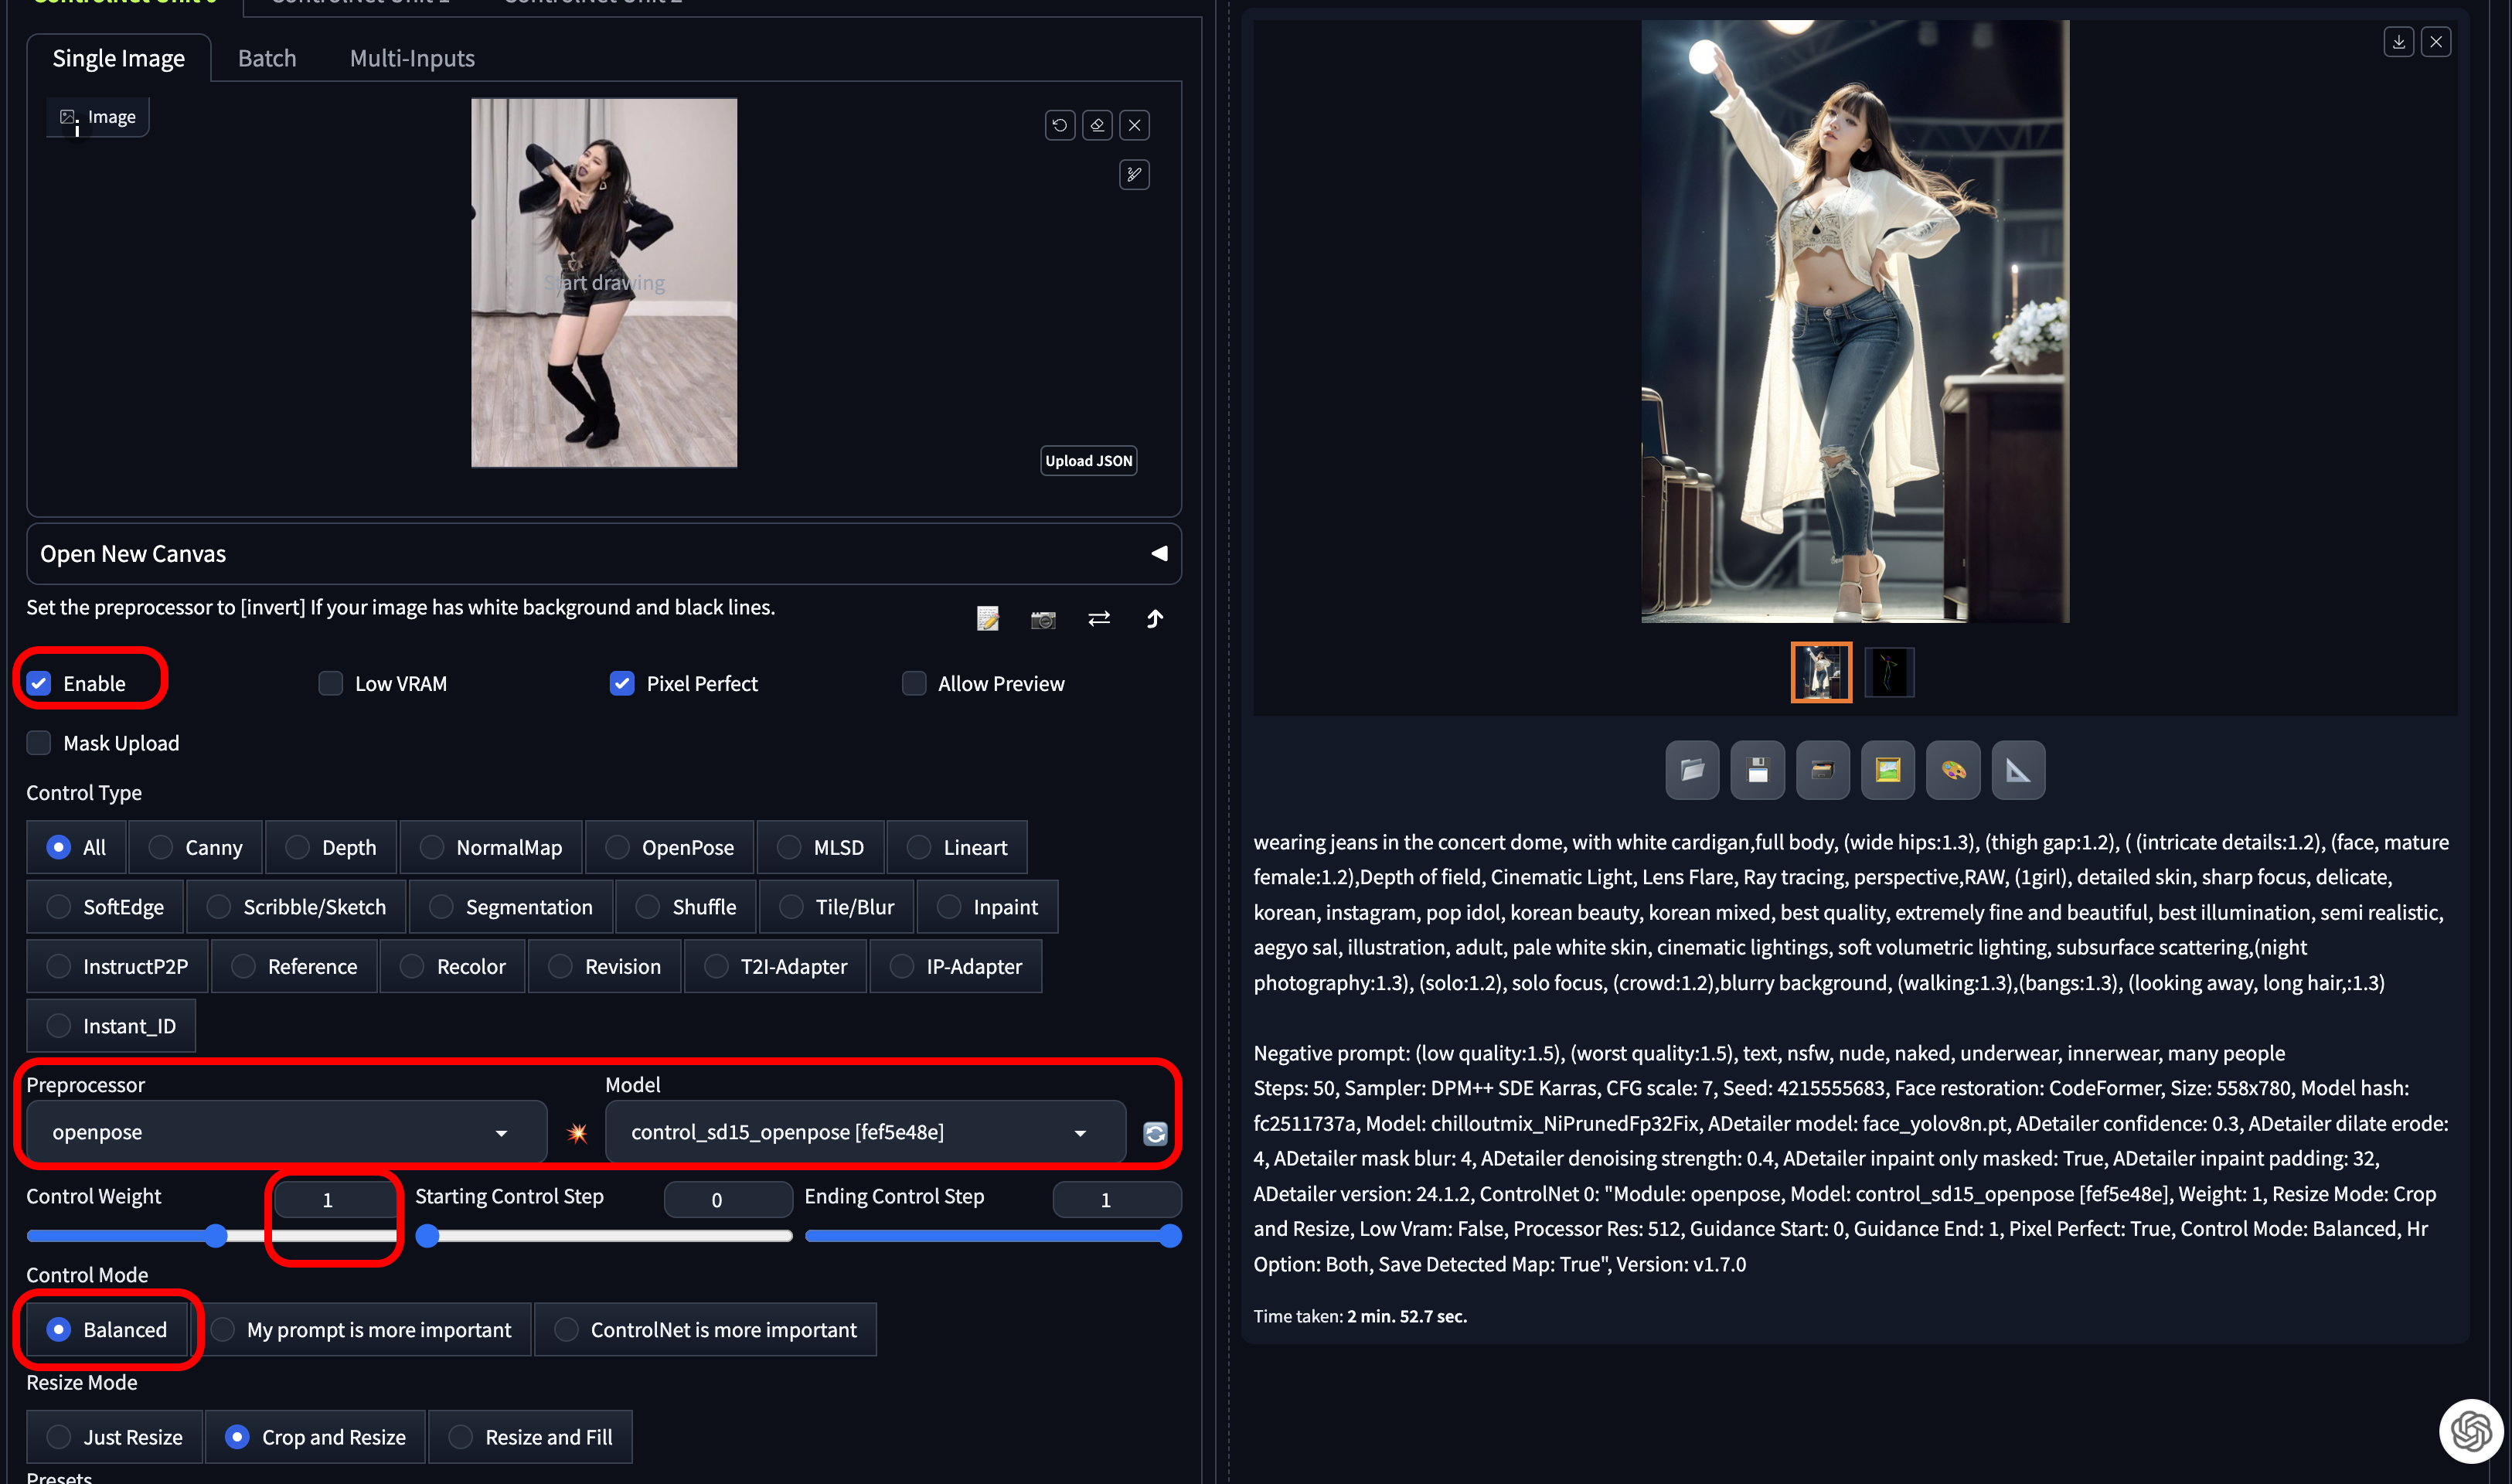This screenshot has width=2512, height=1484.
Task: Open the Model dropdown control_sd15_openpose
Action: coord(864,1132)
